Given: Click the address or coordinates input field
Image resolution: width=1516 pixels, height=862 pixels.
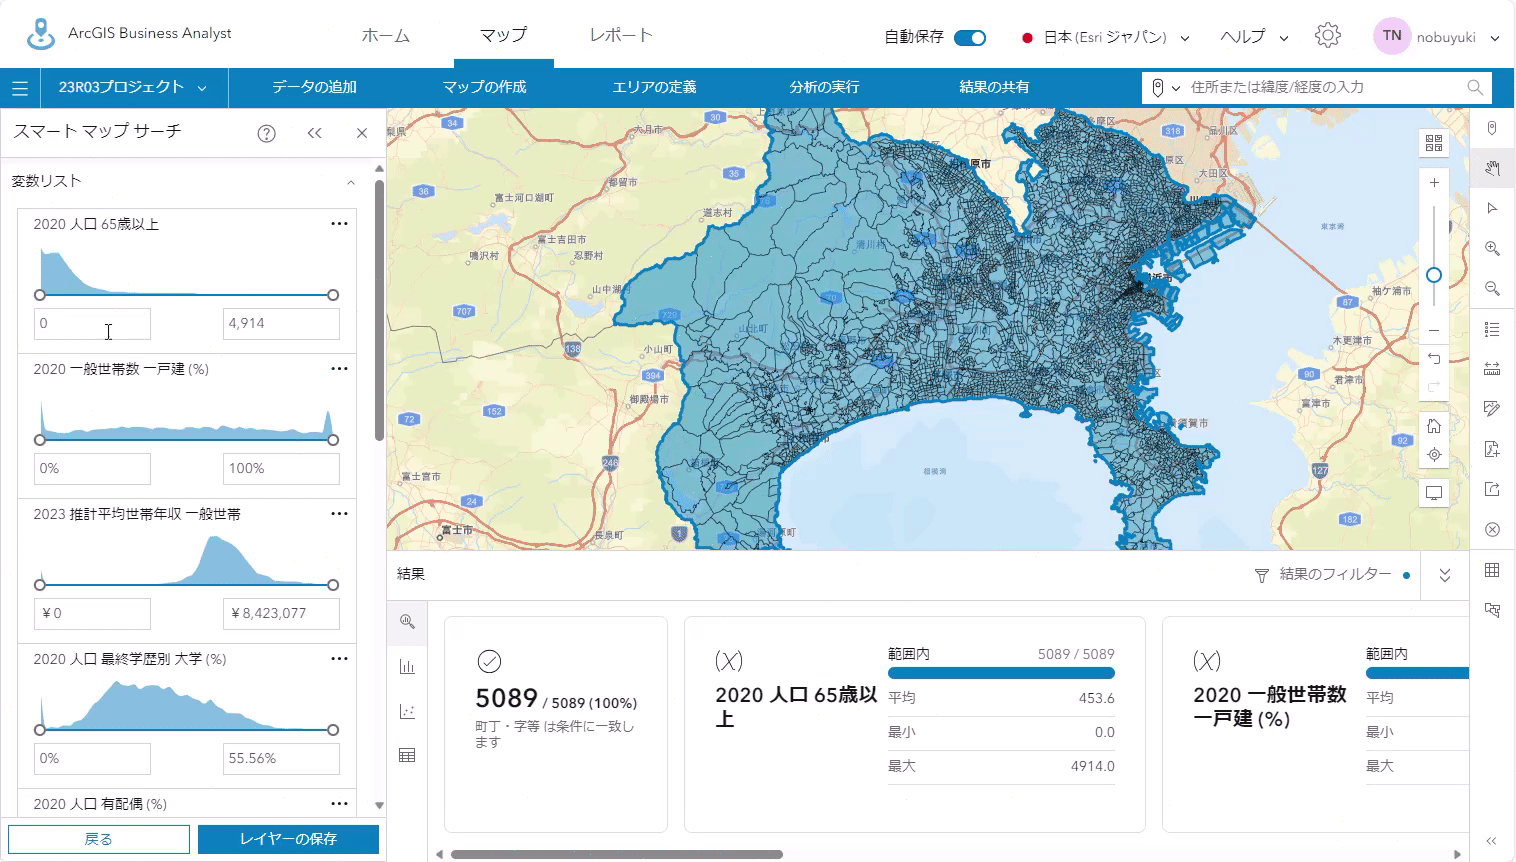Looking at the screenshot, I should click(x=1322, y=88).
